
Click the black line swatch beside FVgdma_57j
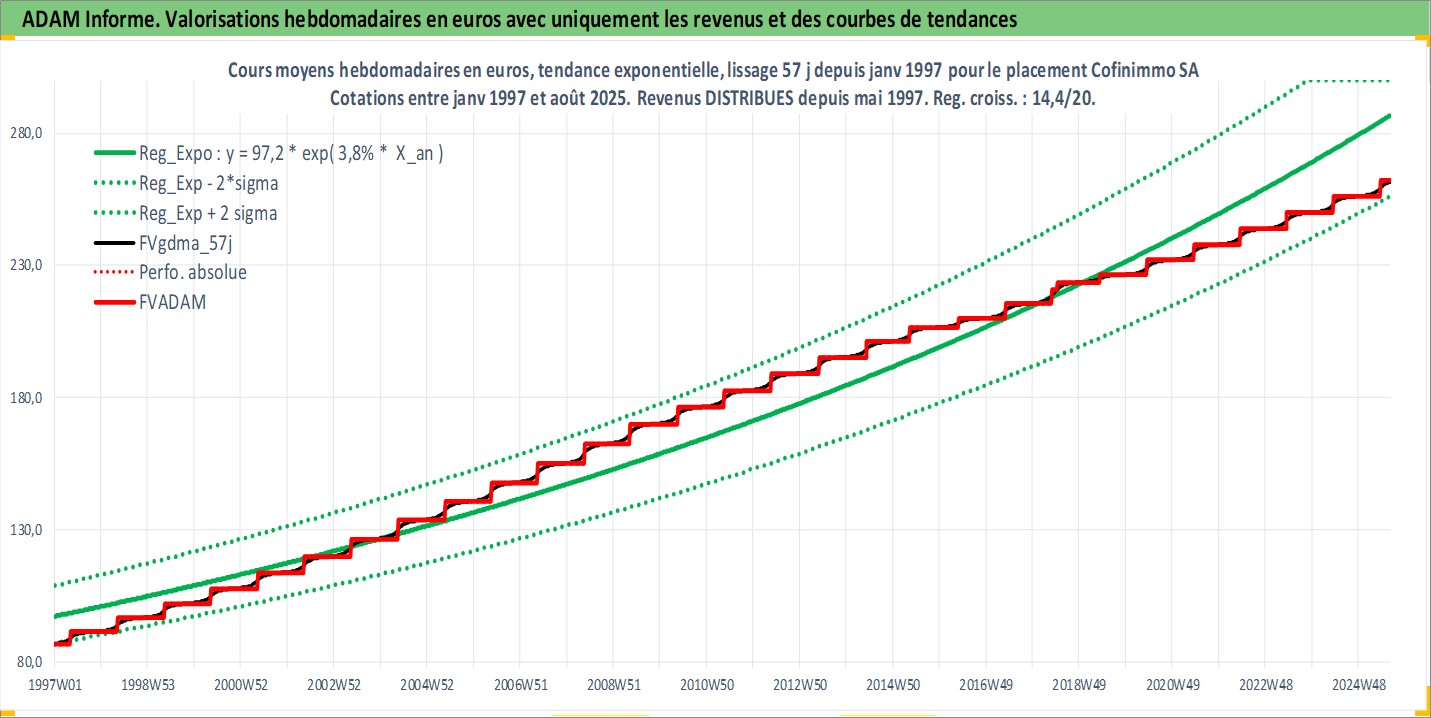[x=113, y=243]
